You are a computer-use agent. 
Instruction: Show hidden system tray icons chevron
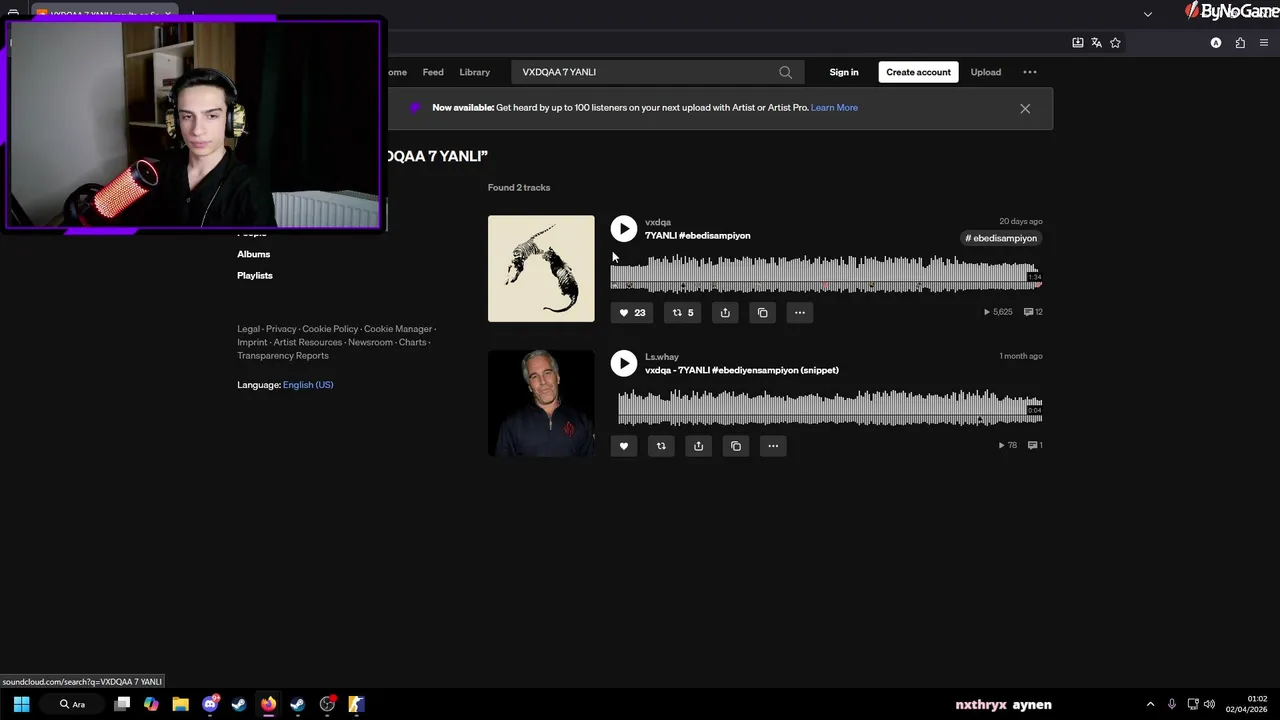coord(1150,704)
